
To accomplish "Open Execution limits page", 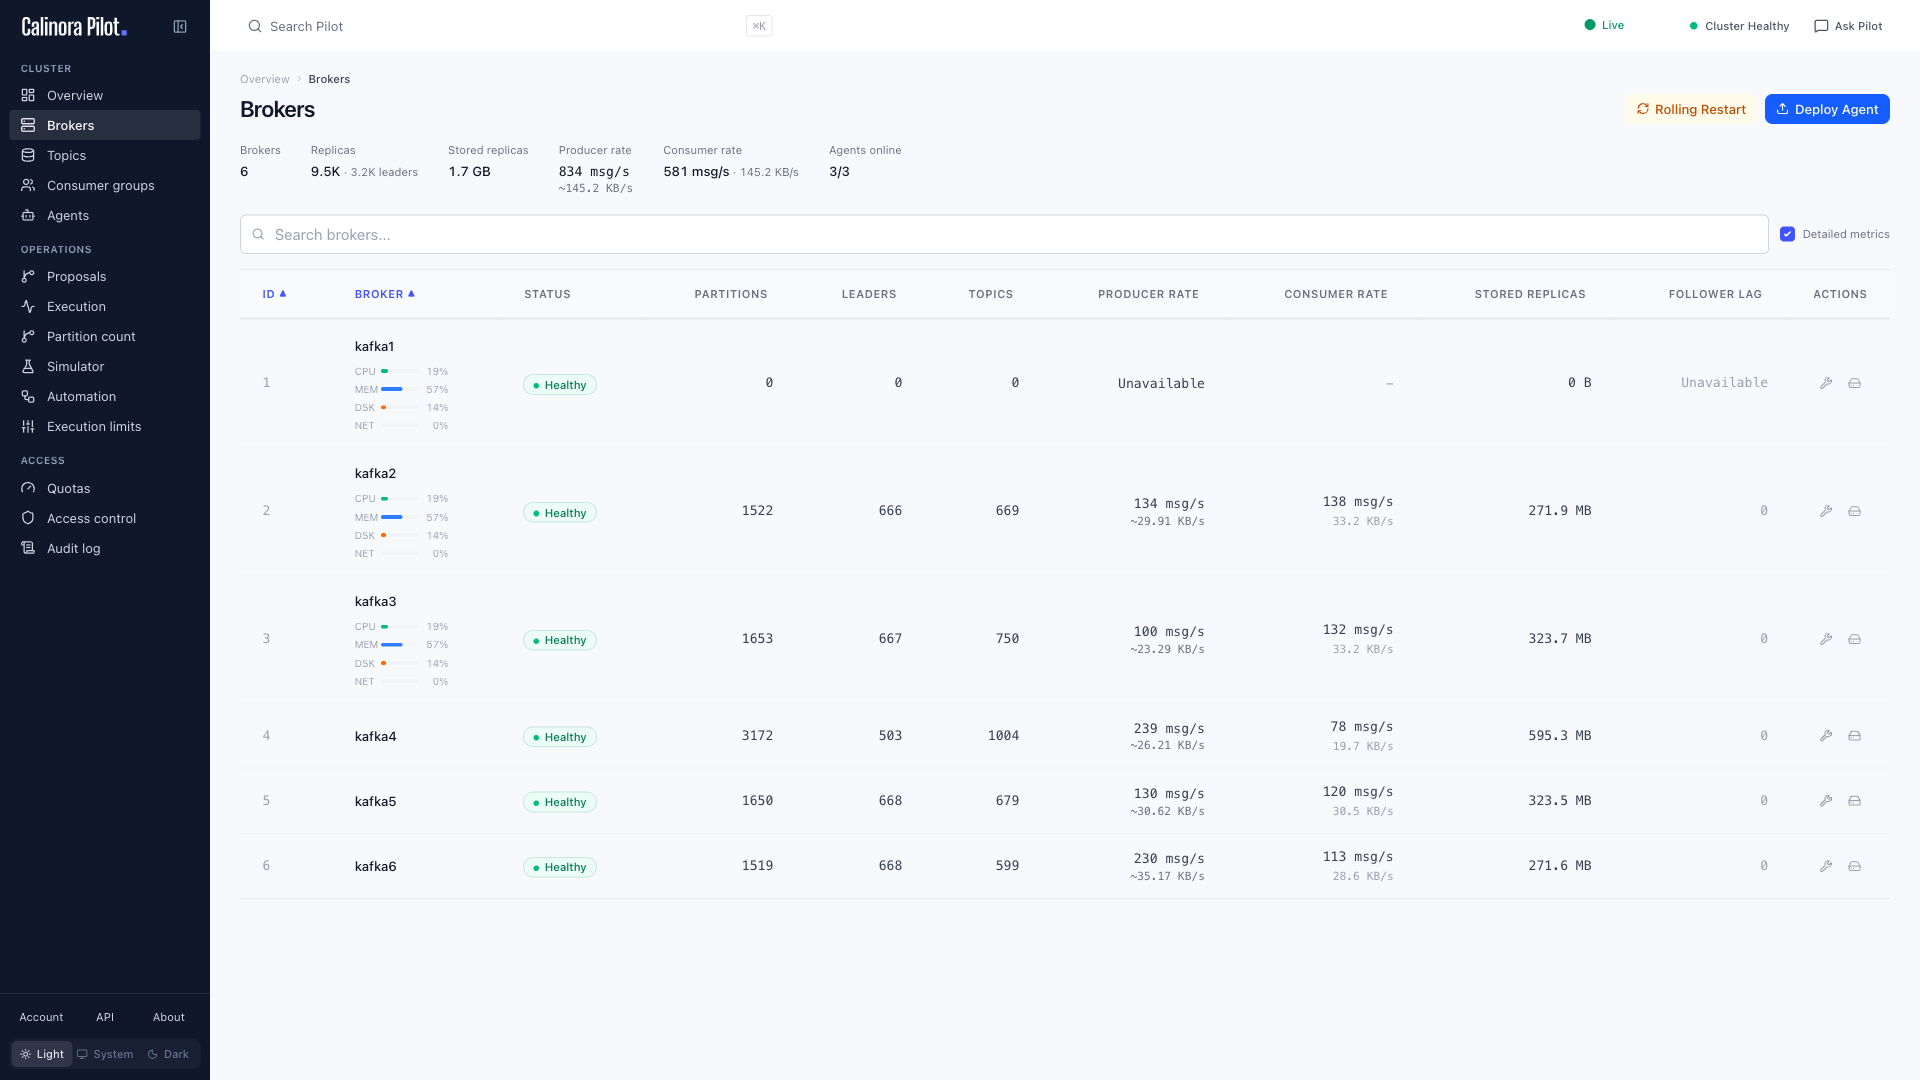I will tap(105, 426).
